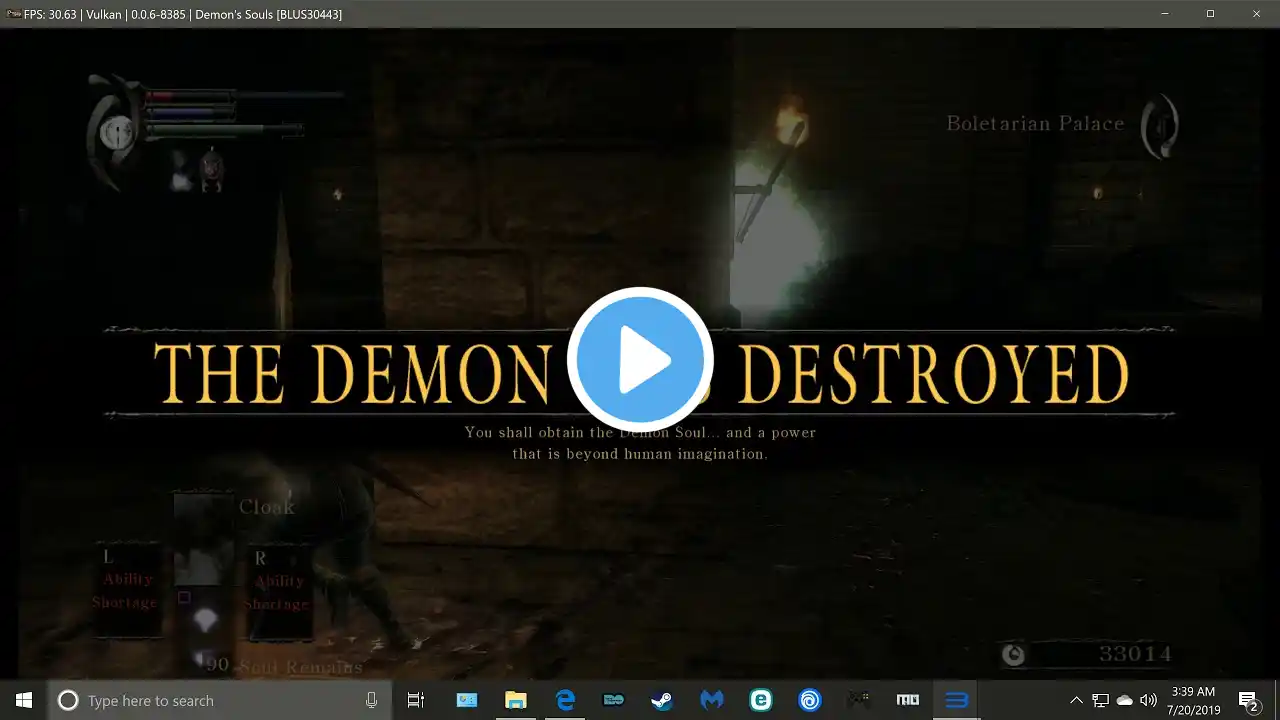
Task: Open the clock showing 3:39 AM
Action: coord(1192,700)
